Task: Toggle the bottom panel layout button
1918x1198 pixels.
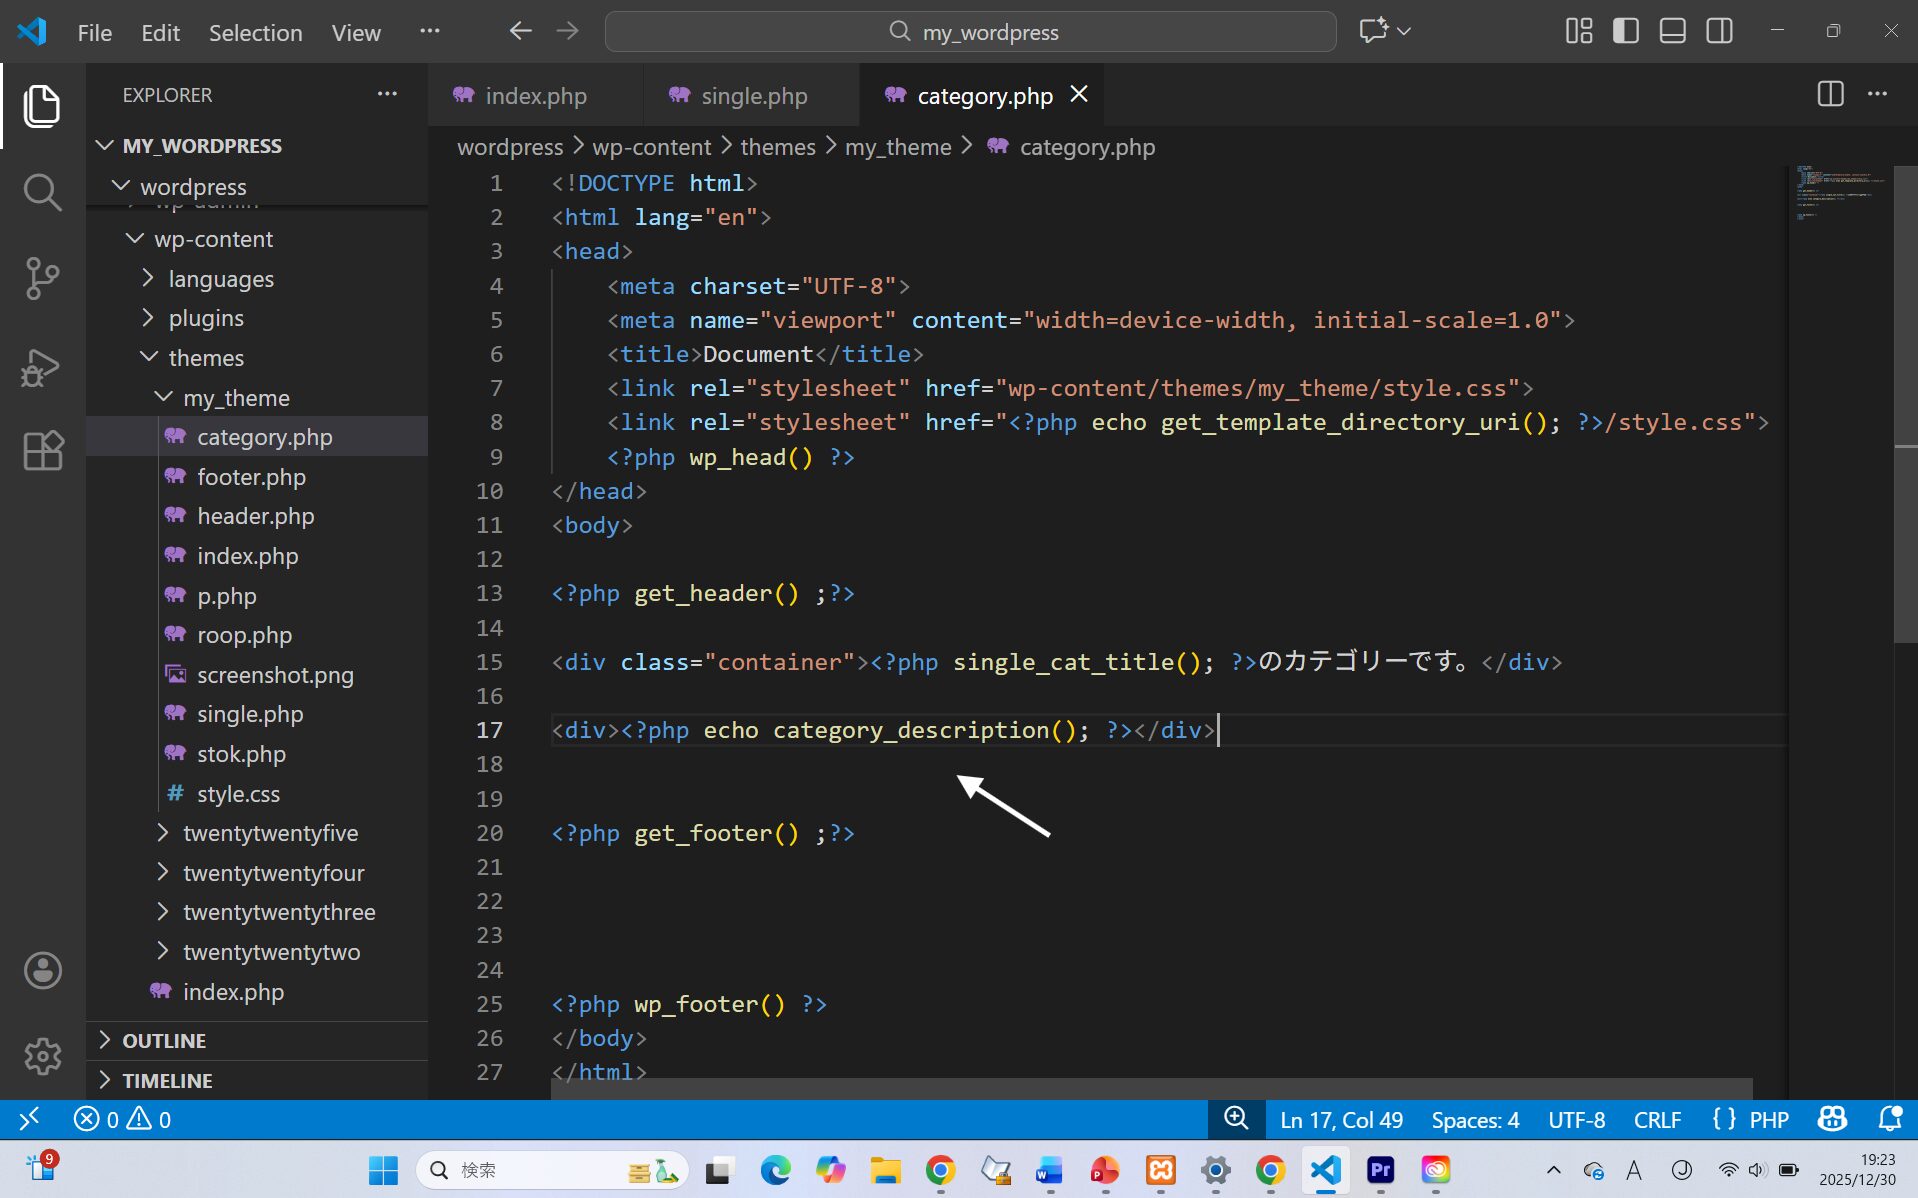Action: click(1673, 31)
